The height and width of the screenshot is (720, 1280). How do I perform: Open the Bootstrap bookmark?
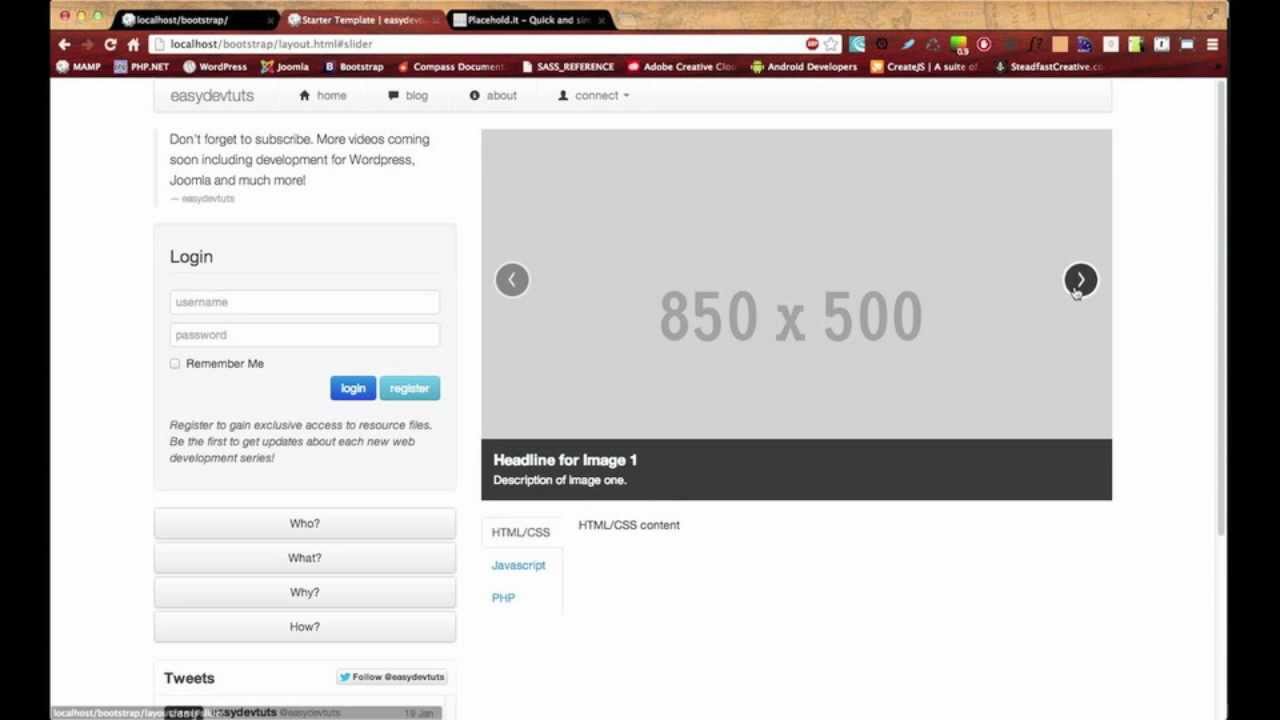[353, 67]
